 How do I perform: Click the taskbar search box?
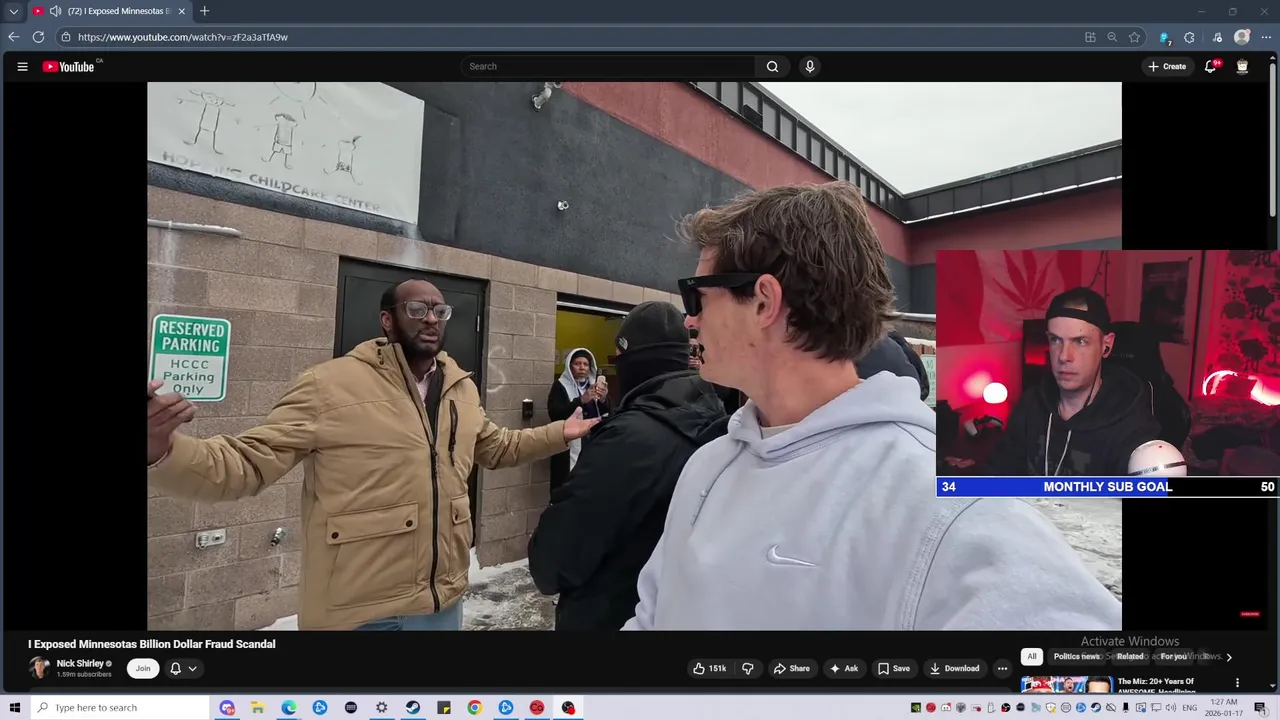click(x=120, y=708)
